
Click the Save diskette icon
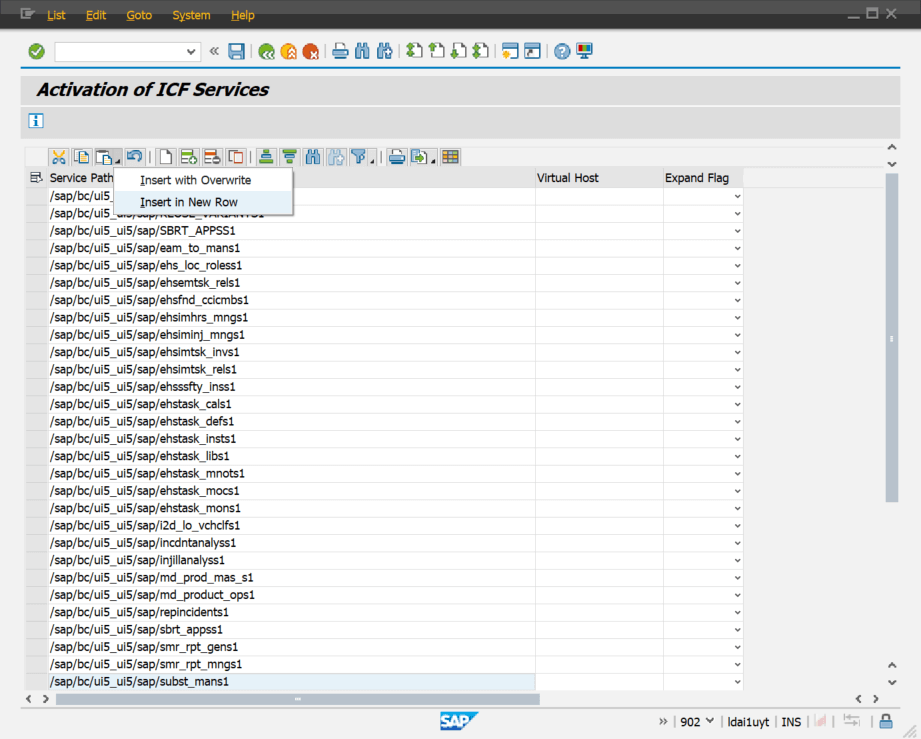coord(236,52)
